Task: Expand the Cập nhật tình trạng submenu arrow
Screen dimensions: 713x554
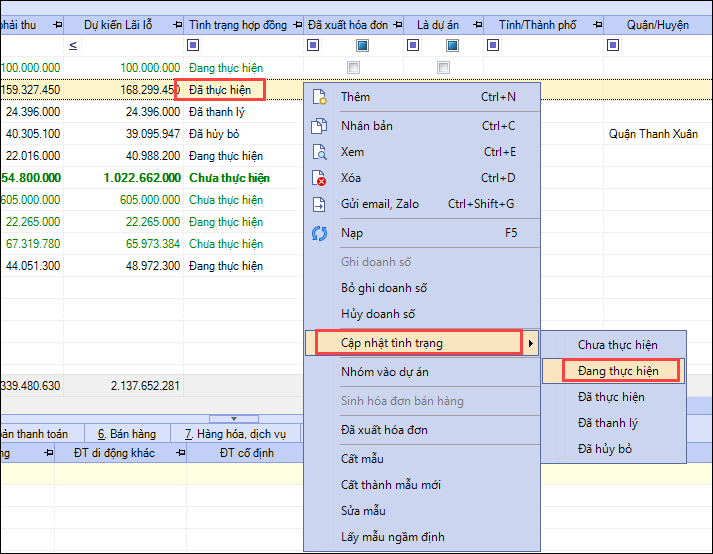Action: click(530, 344)
